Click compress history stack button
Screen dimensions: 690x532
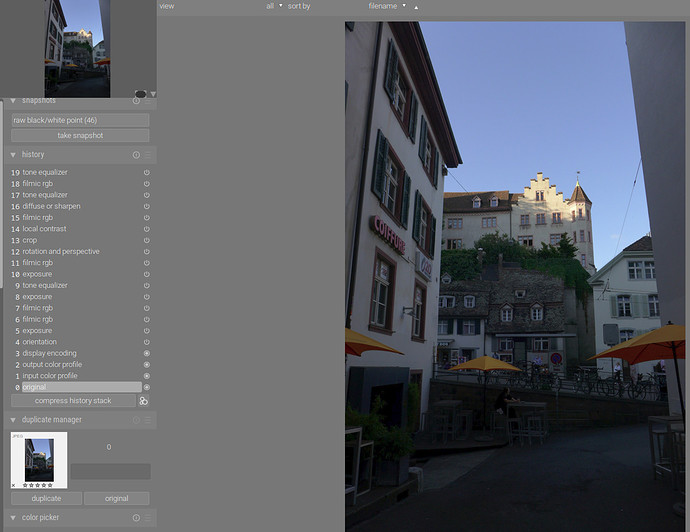pyautogui.click(x=74, y=401)
